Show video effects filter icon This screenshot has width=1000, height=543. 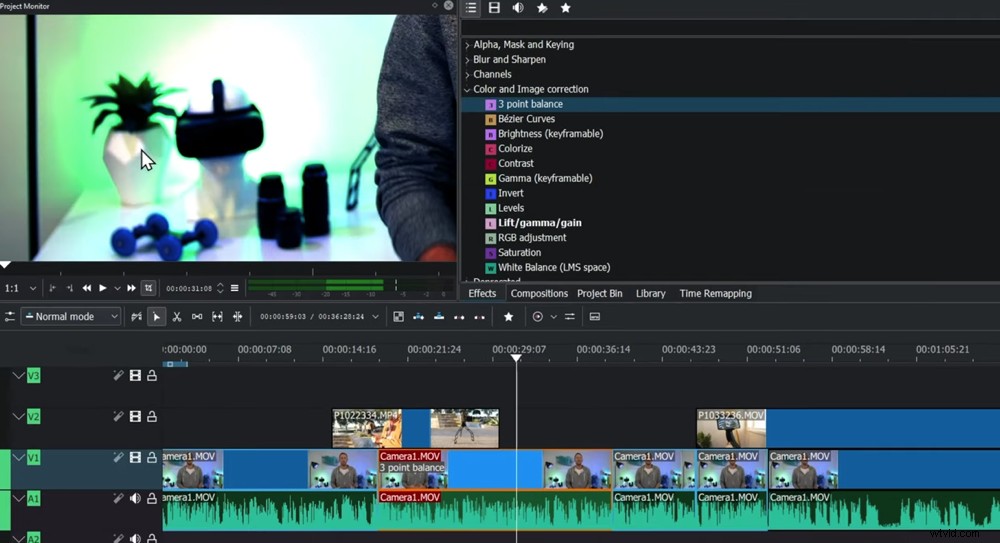click(x=494, y=8)
